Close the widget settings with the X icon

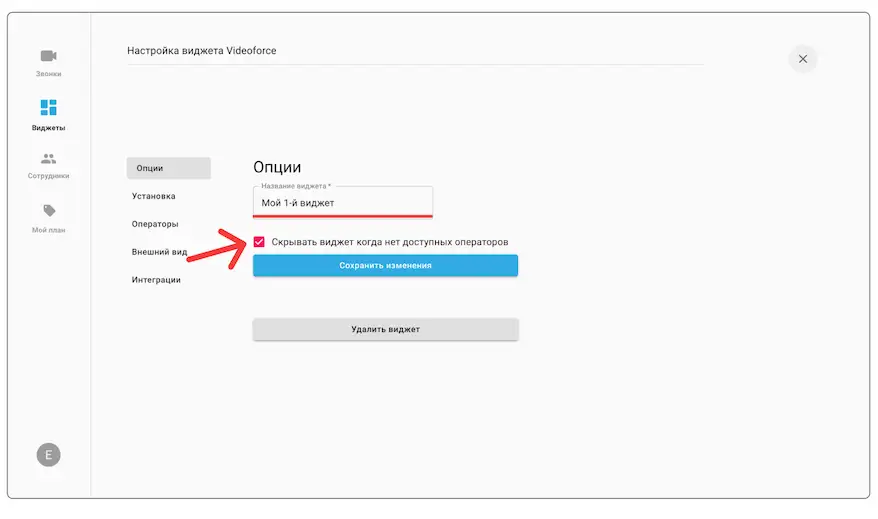(802, 59)
